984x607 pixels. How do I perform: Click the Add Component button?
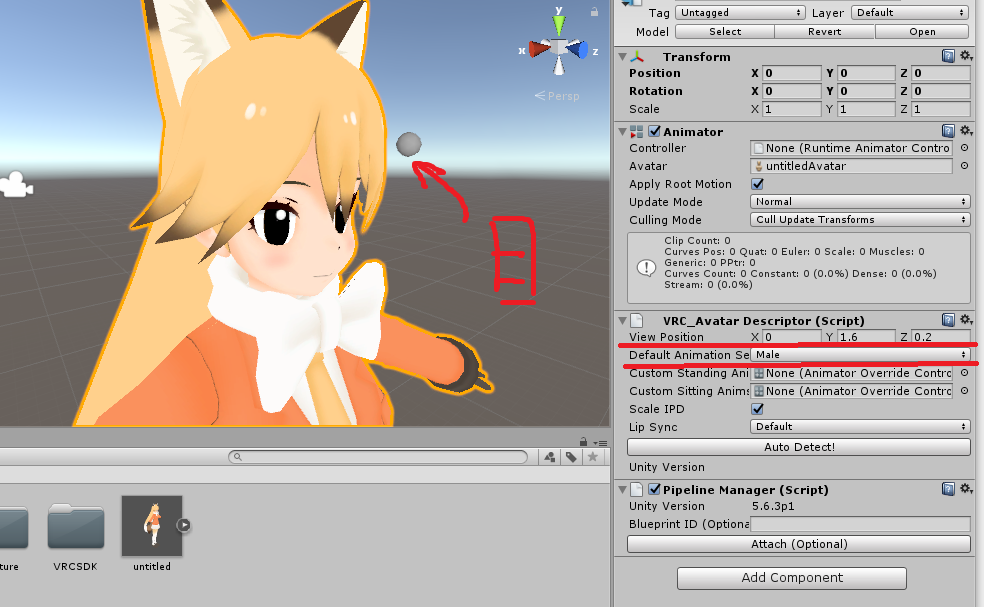point(792,577)
